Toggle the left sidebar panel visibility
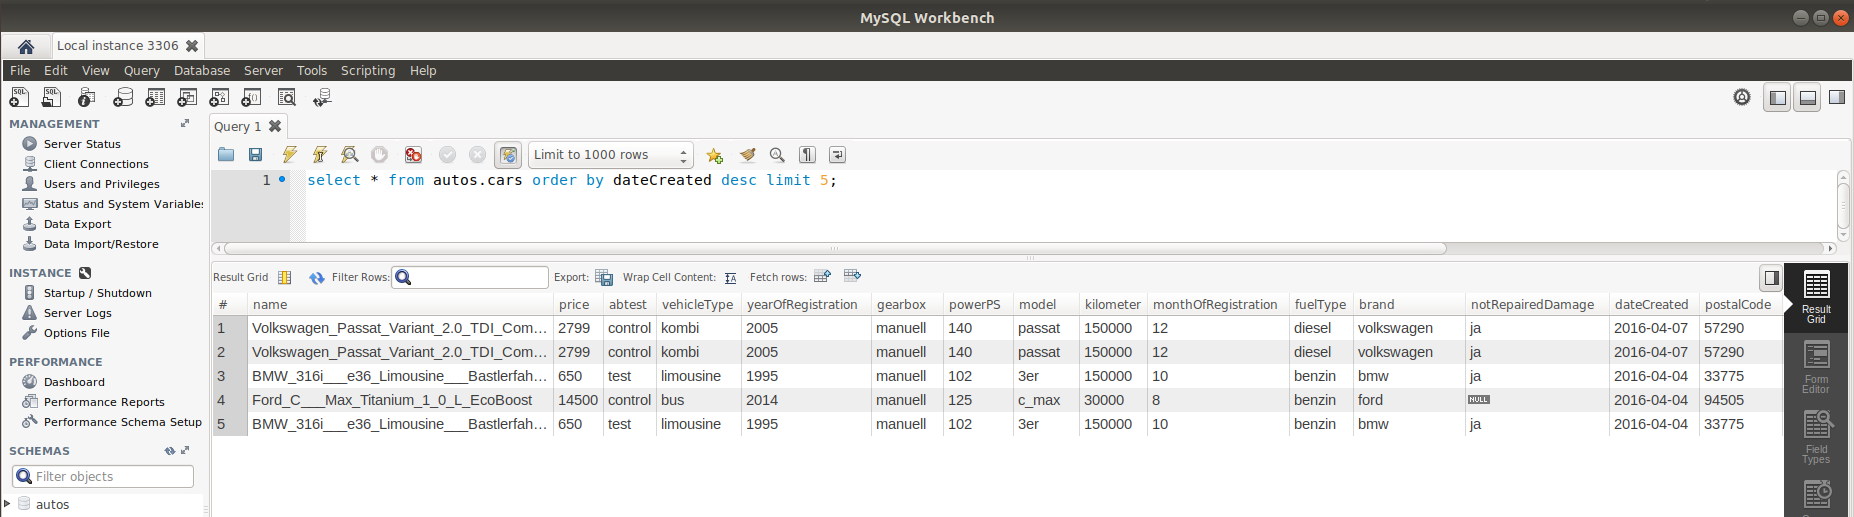 tap(1777, 98)
